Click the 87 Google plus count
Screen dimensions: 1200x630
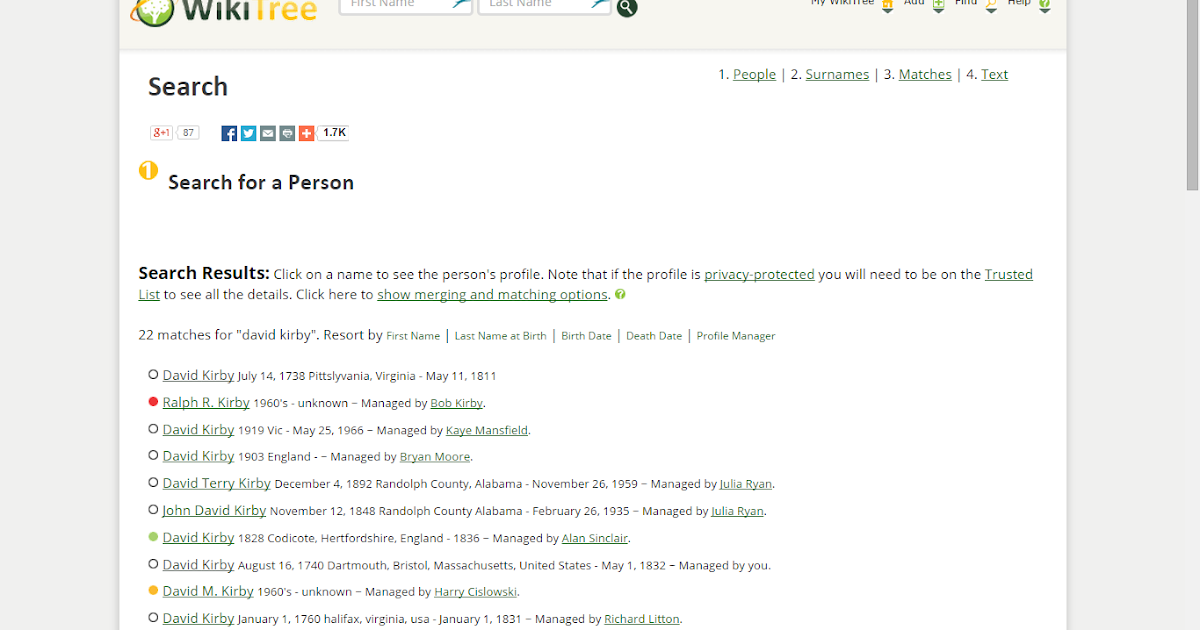coord(188,133)
